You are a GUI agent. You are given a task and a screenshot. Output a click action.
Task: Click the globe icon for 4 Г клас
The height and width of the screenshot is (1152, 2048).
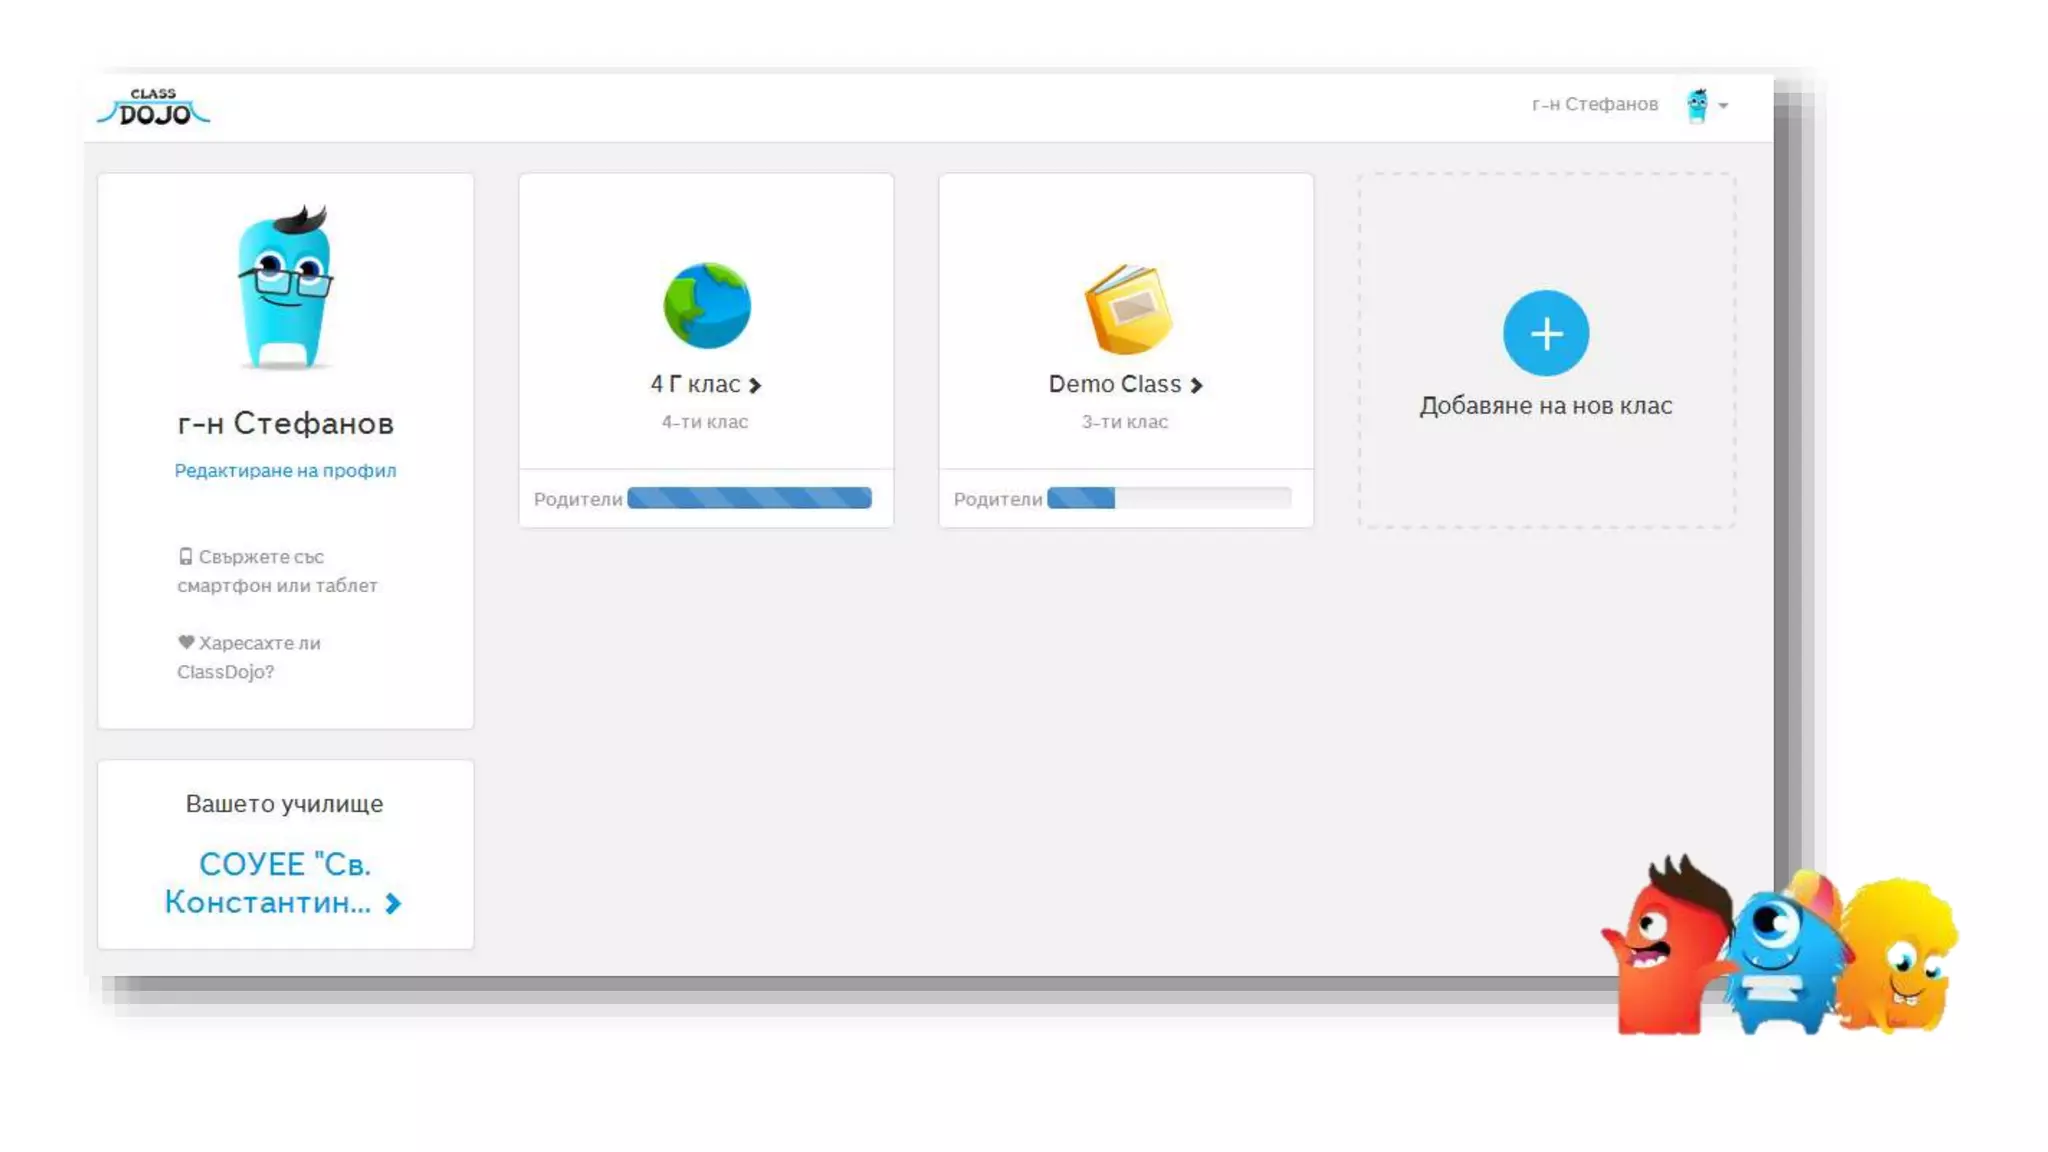pos(706,305)
